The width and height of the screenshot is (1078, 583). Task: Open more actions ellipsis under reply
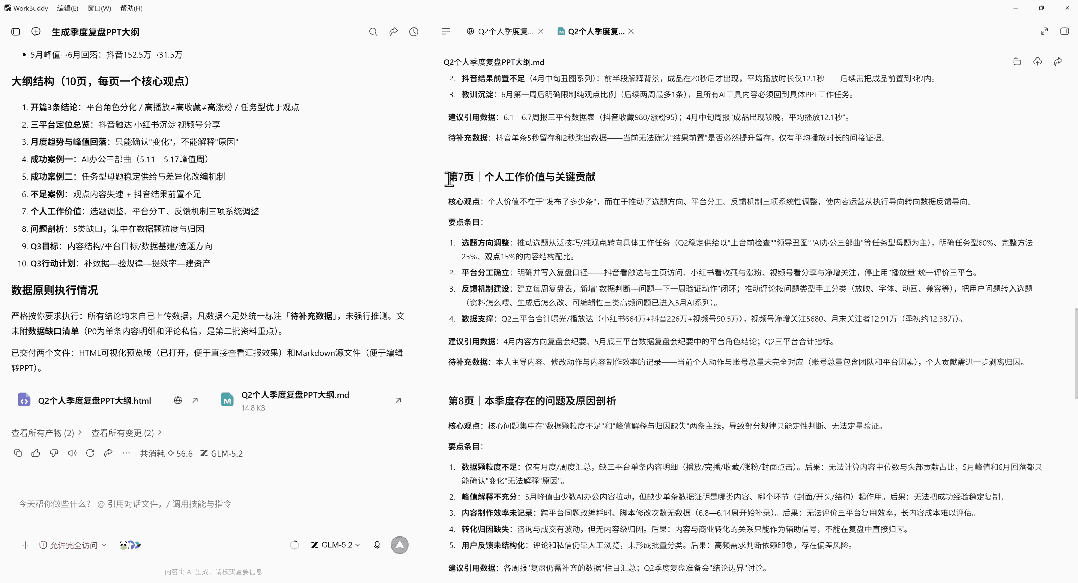126,453
